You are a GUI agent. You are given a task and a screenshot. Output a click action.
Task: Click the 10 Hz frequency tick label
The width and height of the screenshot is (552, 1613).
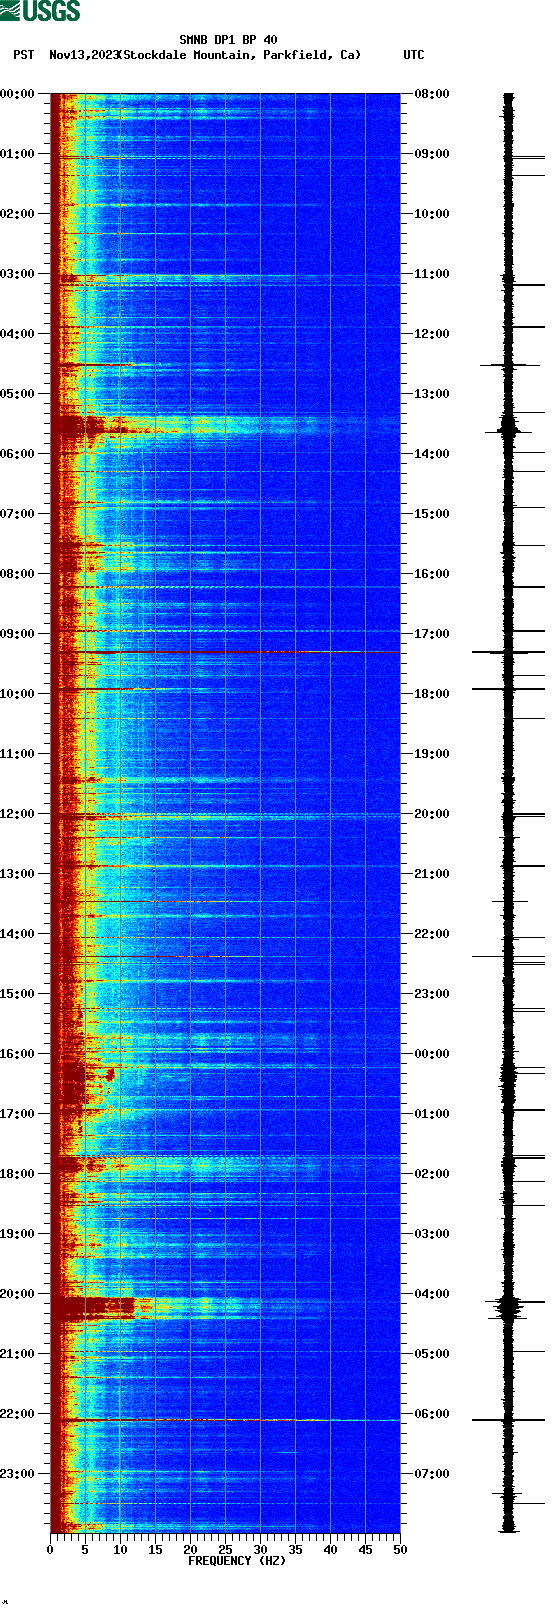click(120, 1550)
